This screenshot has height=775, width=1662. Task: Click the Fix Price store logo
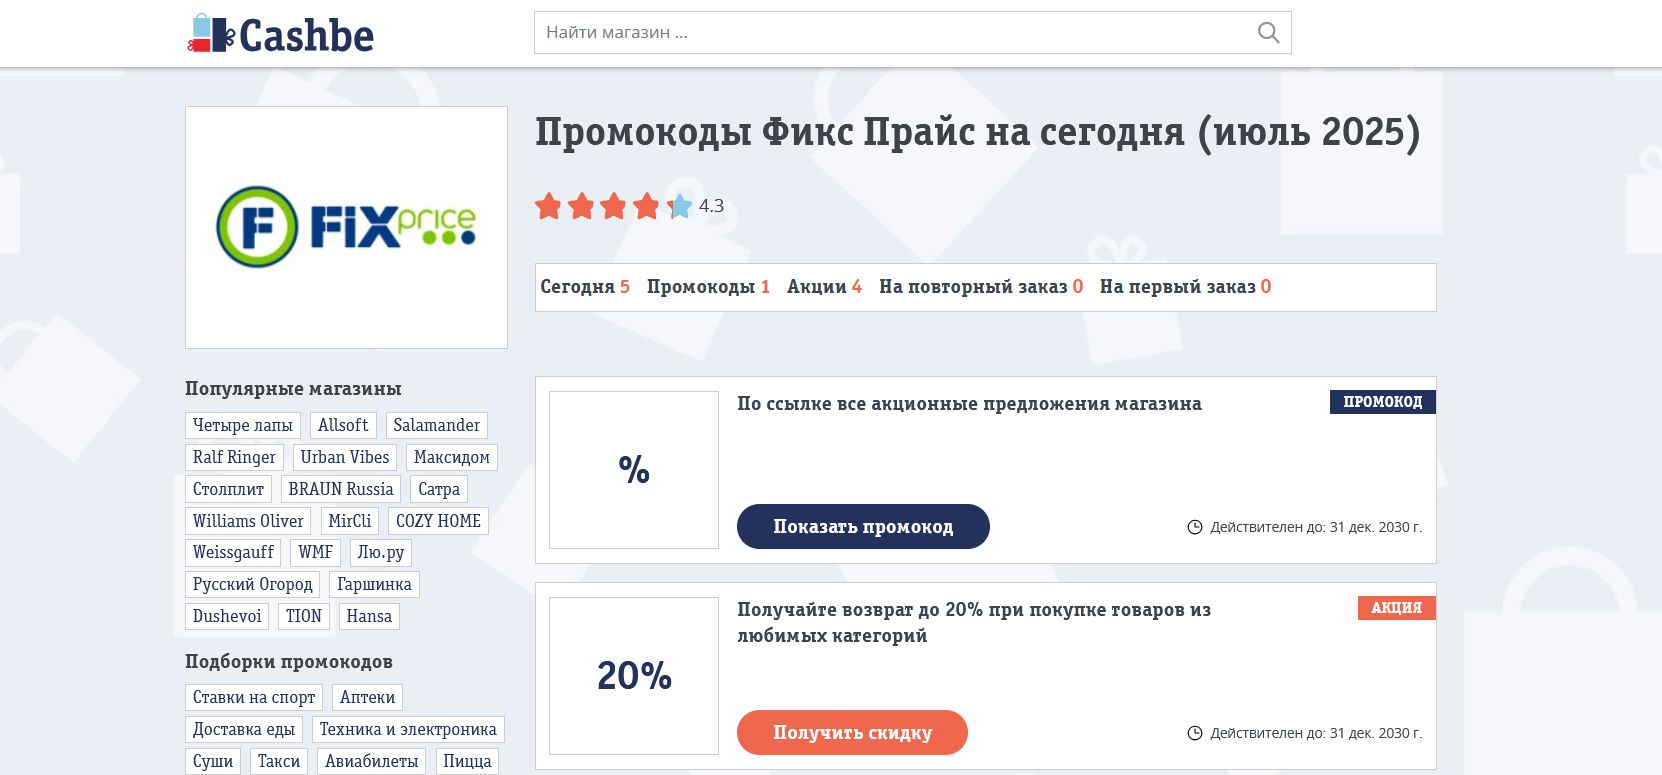[346, 227]
